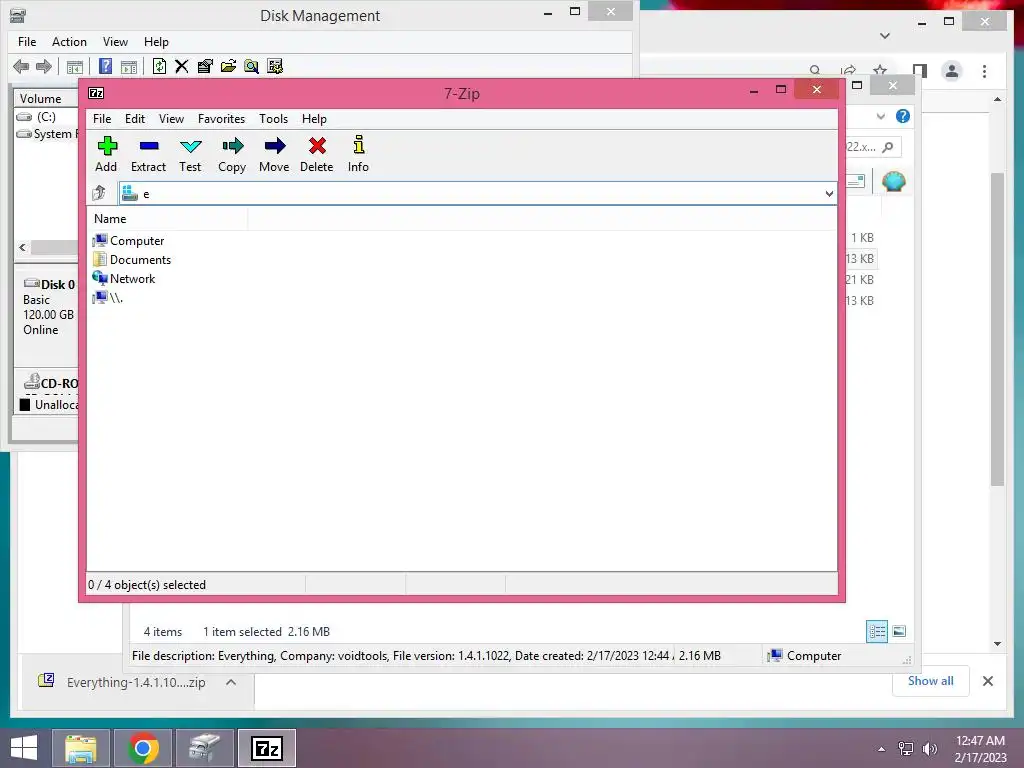The height and width of the screenshot is (768, 1024).
Task: Close the Chrome downloads bar
Action: click(987, 681)
